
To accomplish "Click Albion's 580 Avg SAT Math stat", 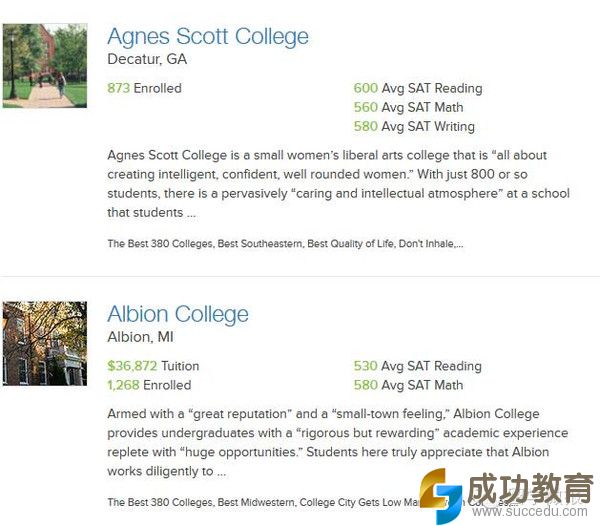I will (x=408, y=385).
